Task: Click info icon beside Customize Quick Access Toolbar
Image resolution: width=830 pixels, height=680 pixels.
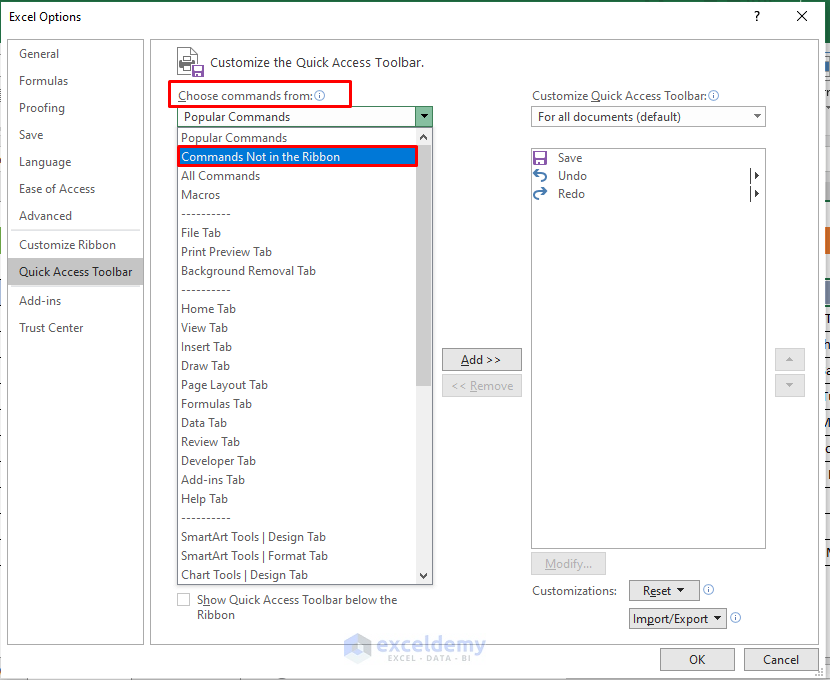Action: (714, 96)
